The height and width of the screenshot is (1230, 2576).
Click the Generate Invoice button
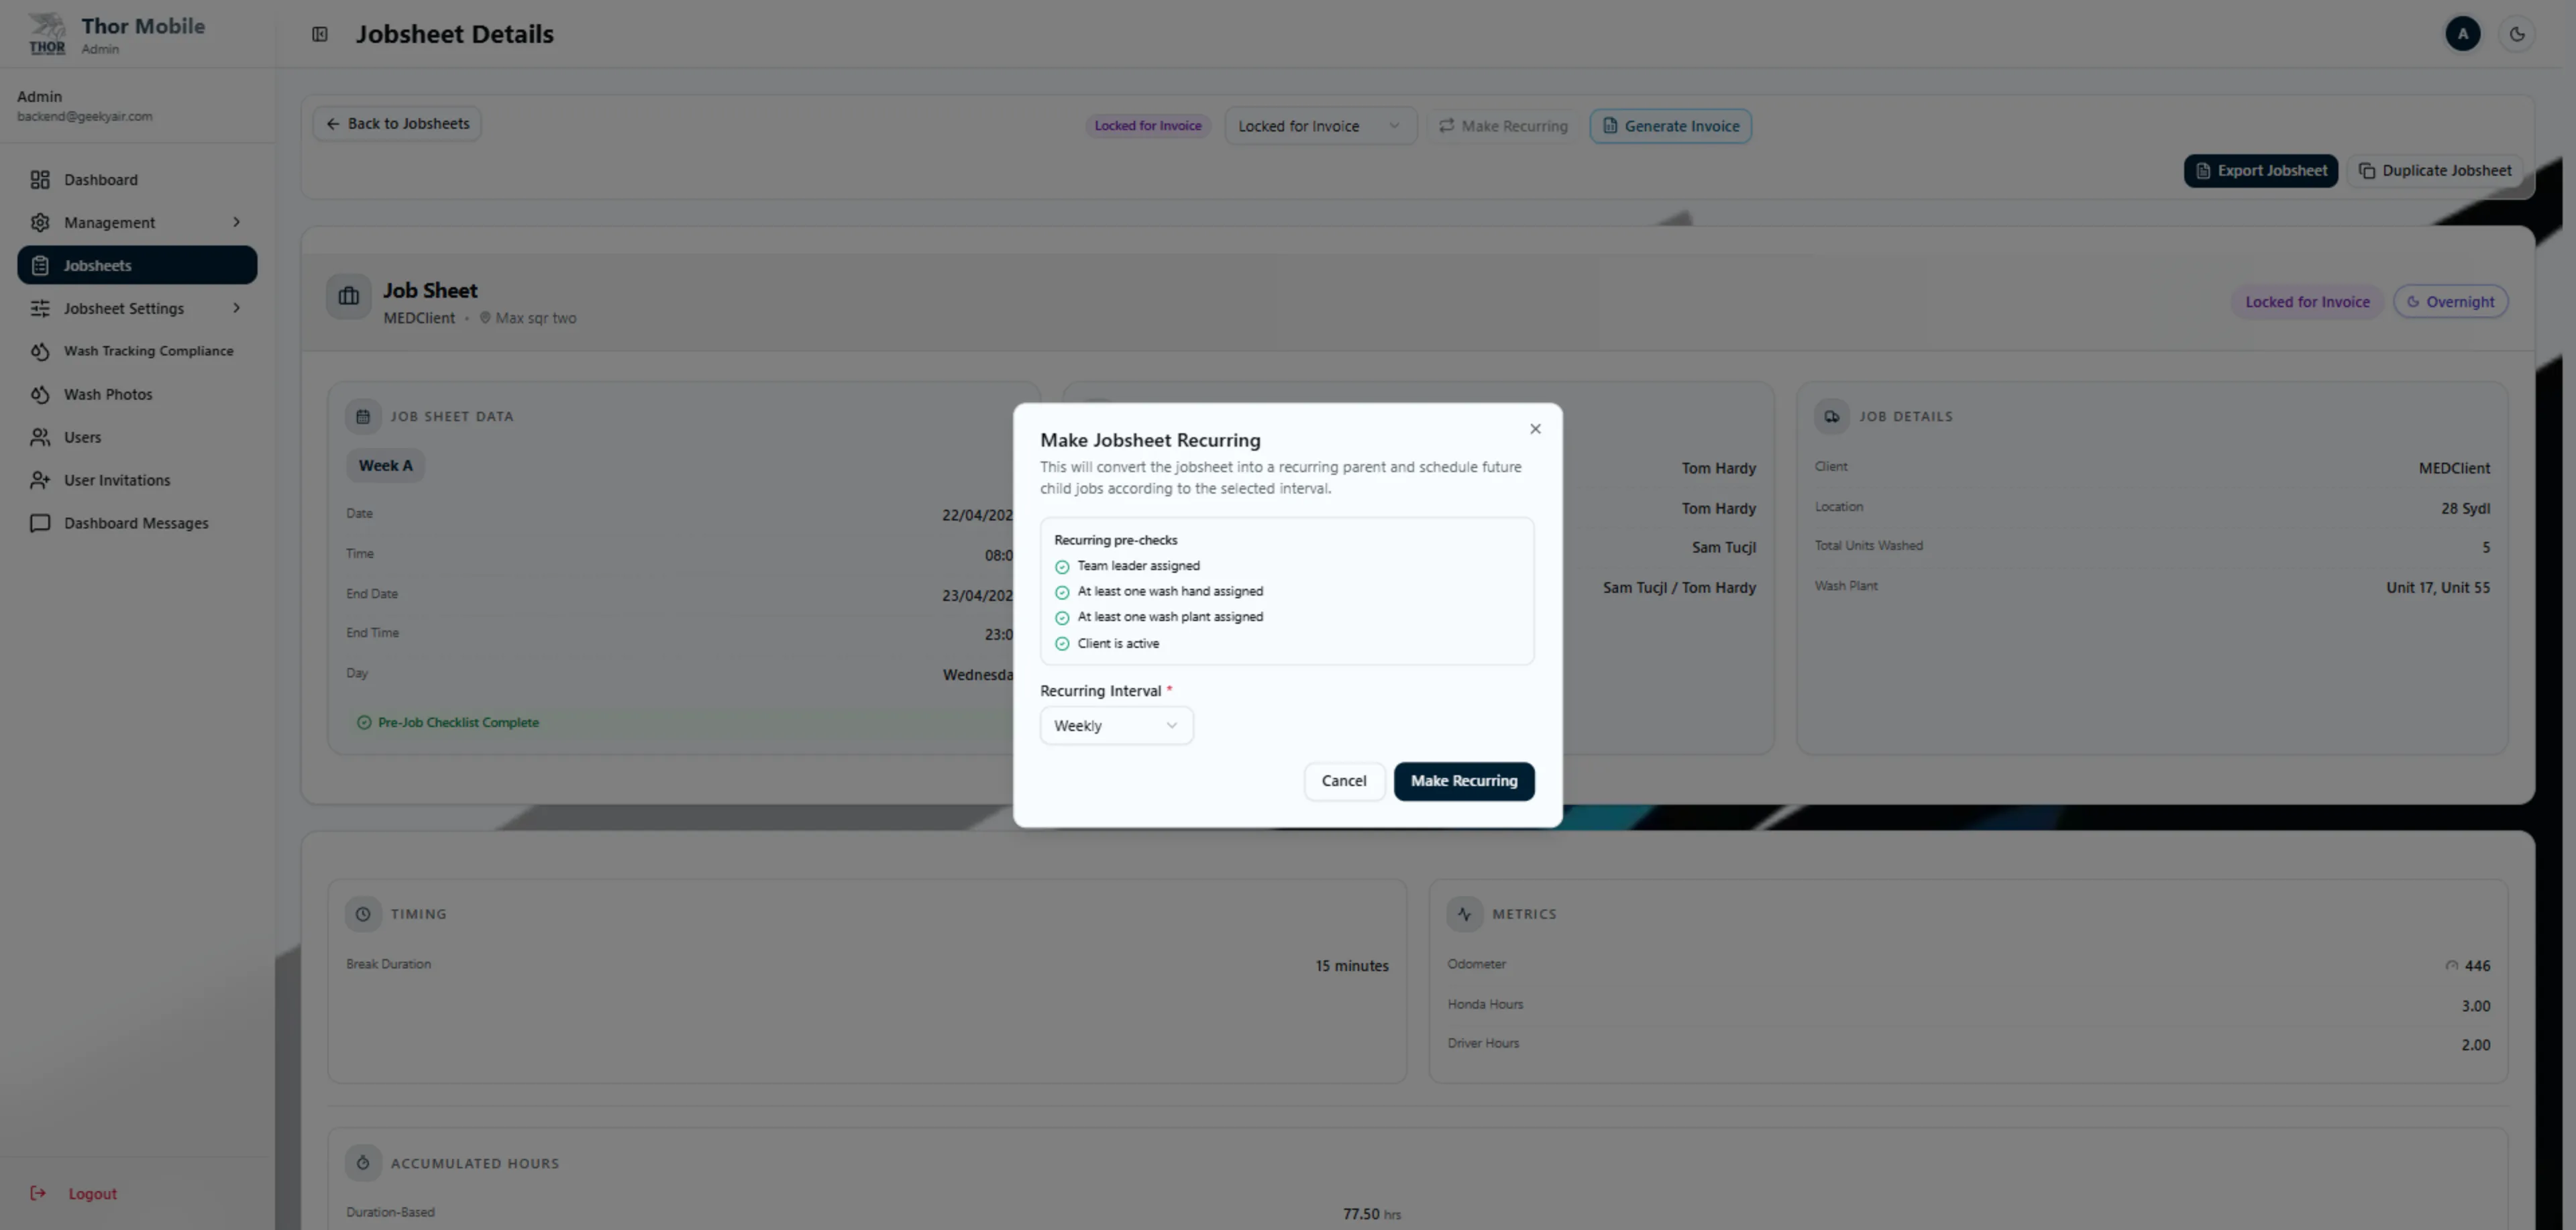(x=1670, y=126)
